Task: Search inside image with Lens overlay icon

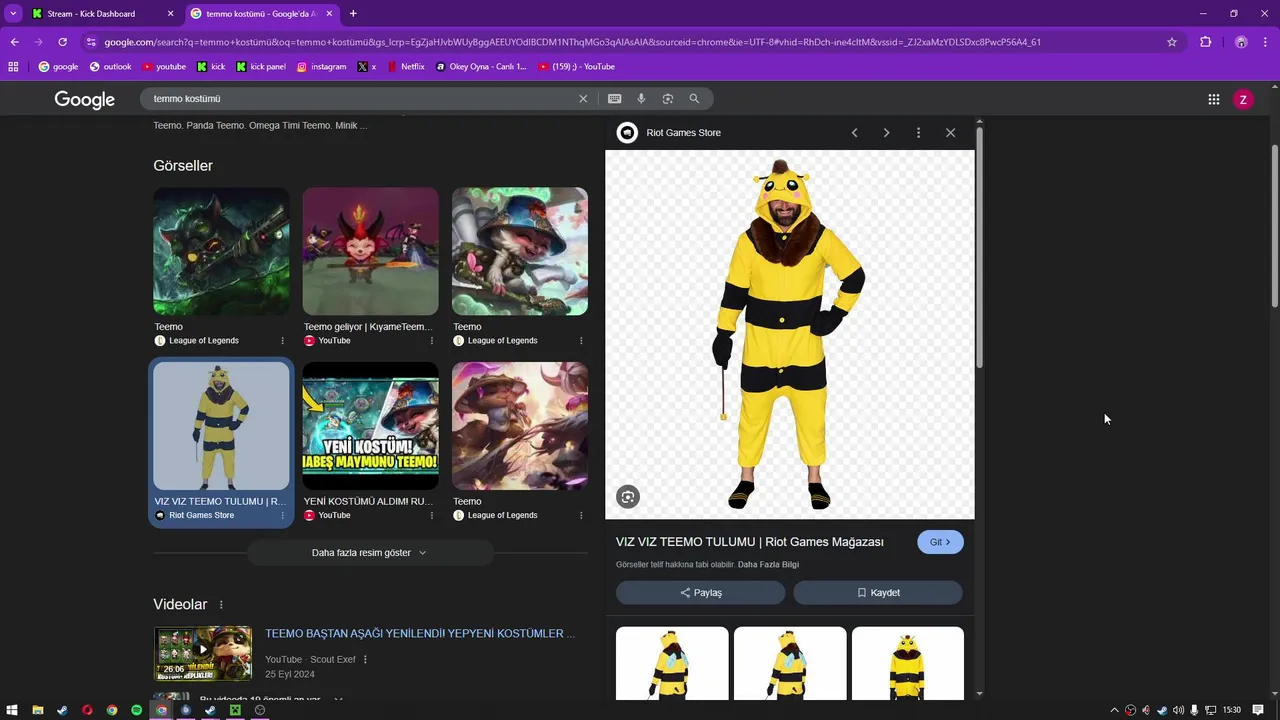Action: click(628, 497)
